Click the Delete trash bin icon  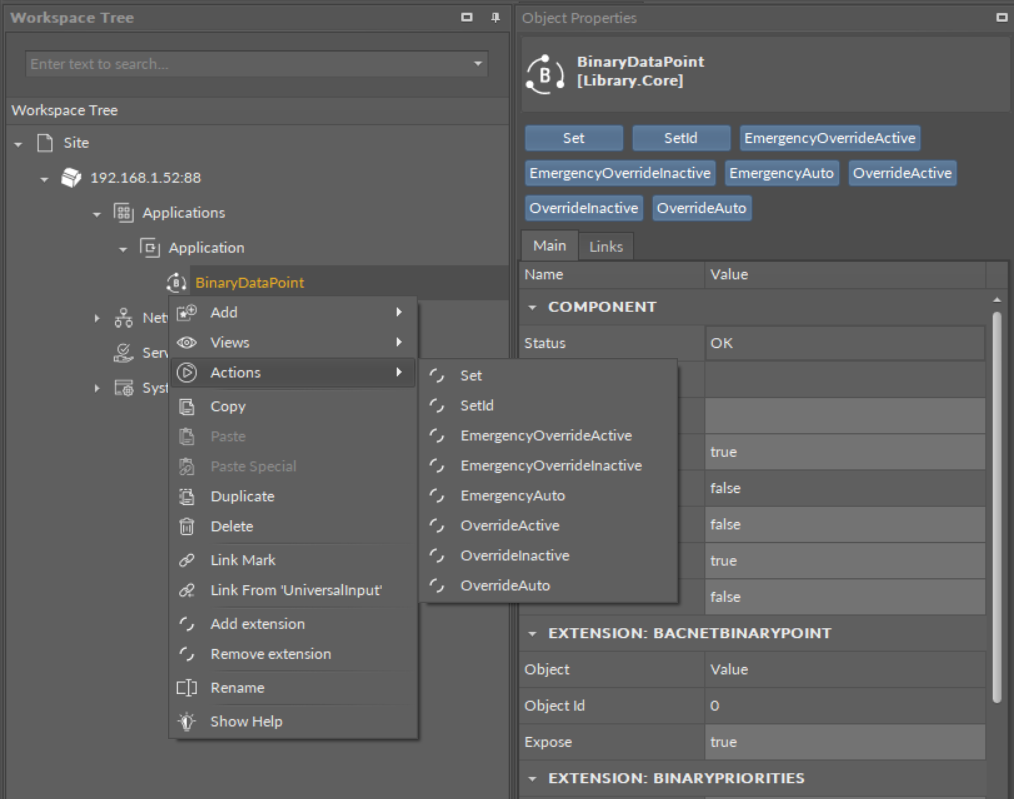point(186,527)
